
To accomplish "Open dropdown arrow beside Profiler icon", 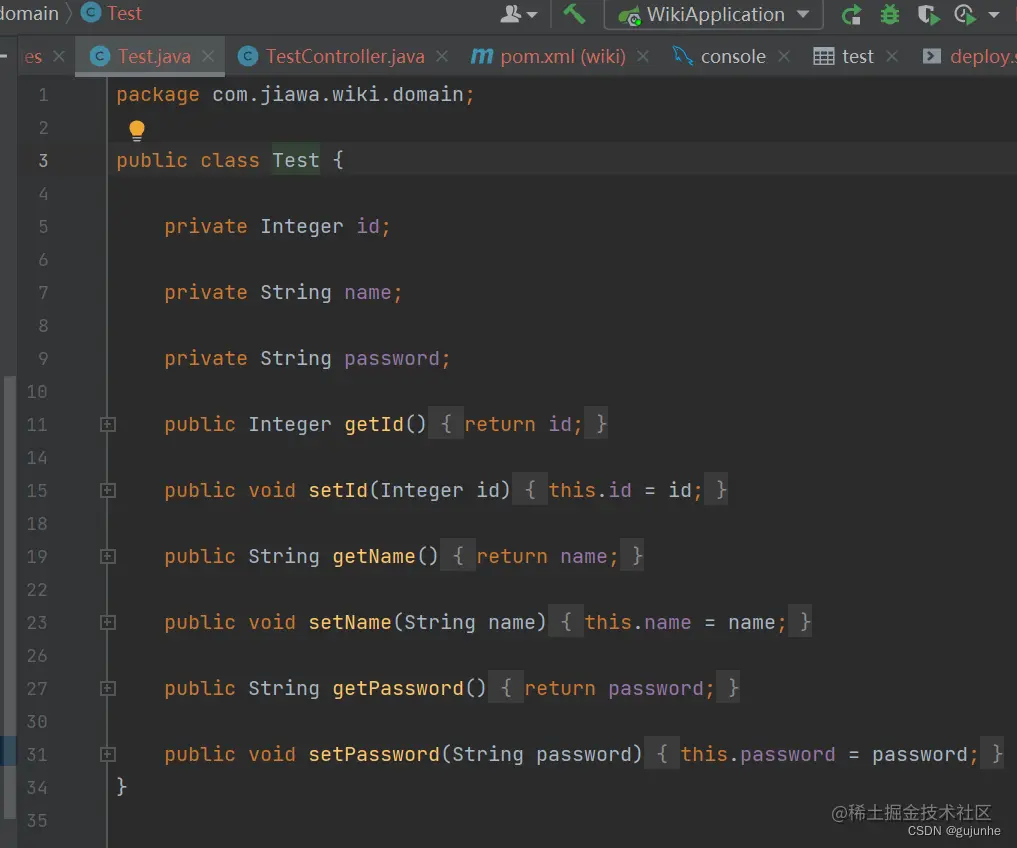I will pos(994,14).
